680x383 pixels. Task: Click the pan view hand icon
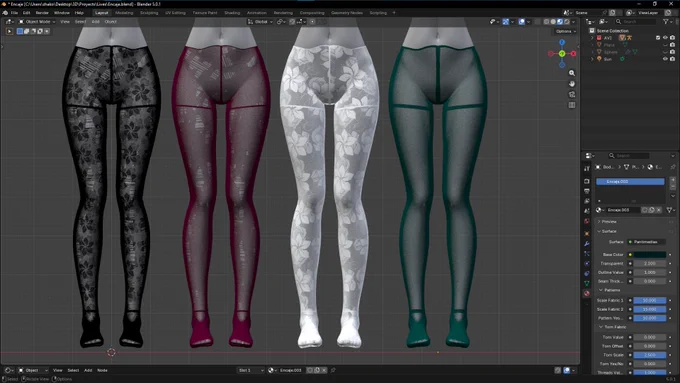pos(572,84)
